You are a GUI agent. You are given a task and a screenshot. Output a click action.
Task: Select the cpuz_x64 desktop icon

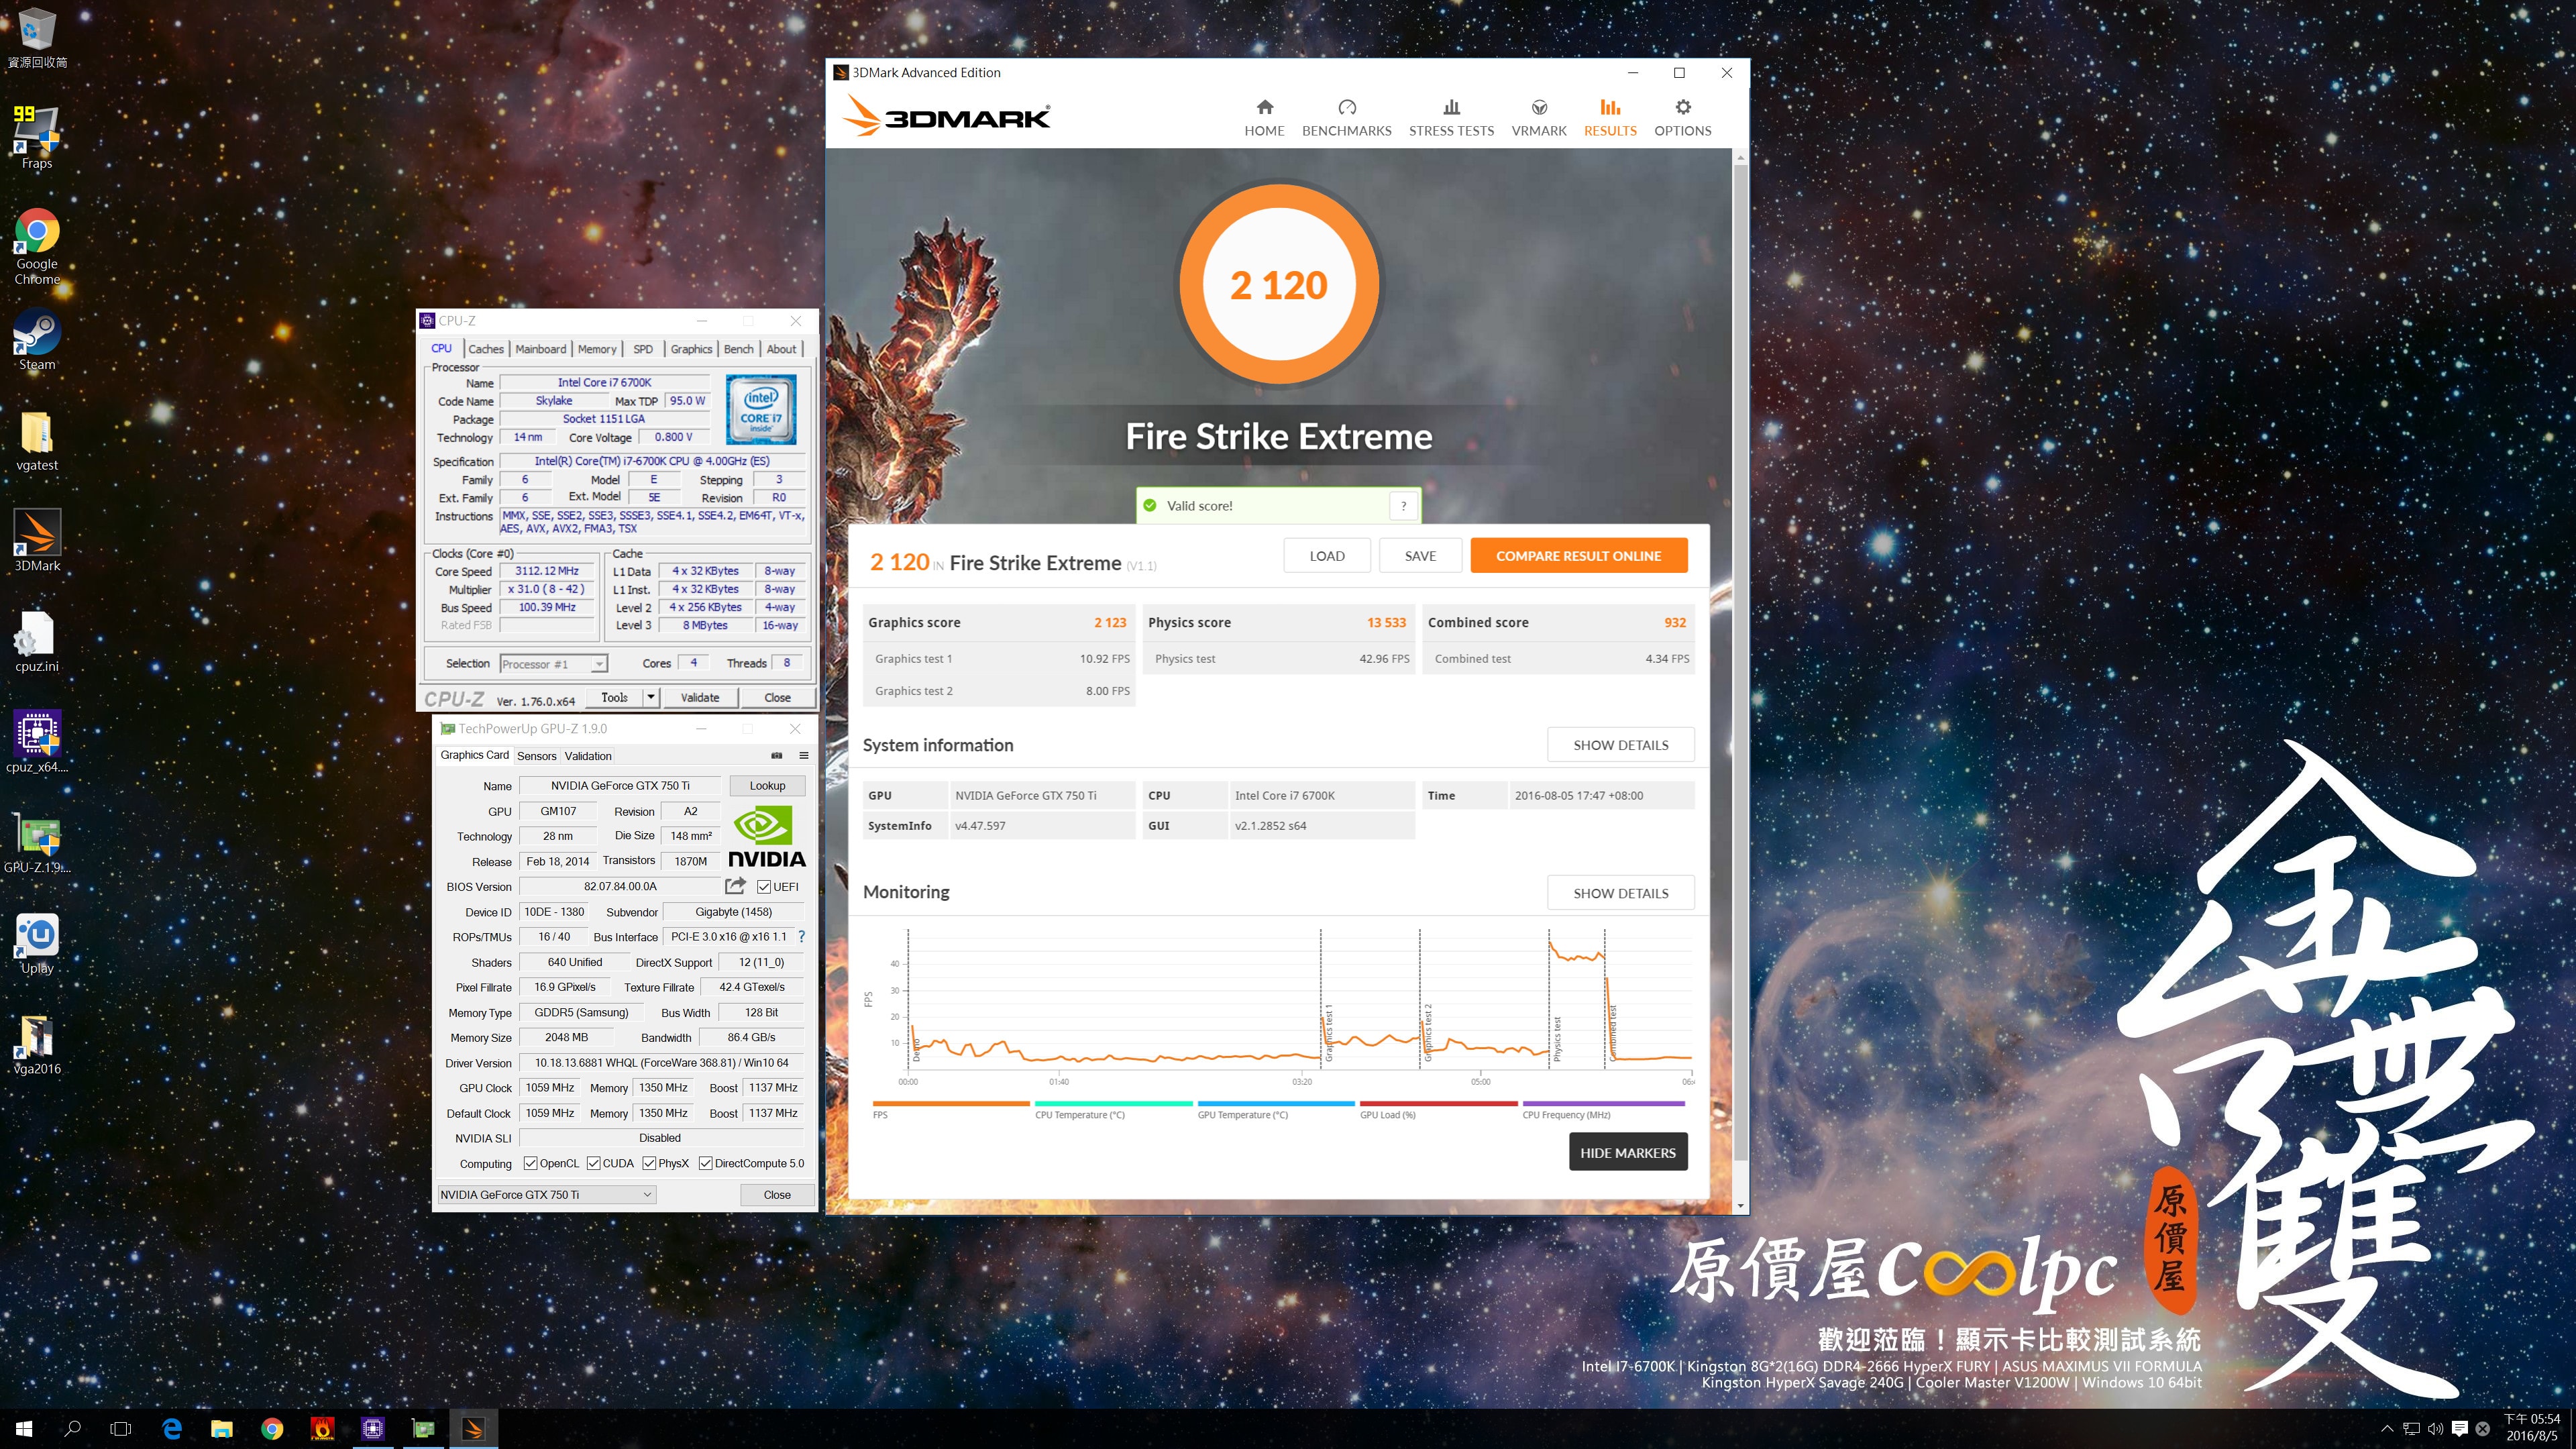point(37,742)
